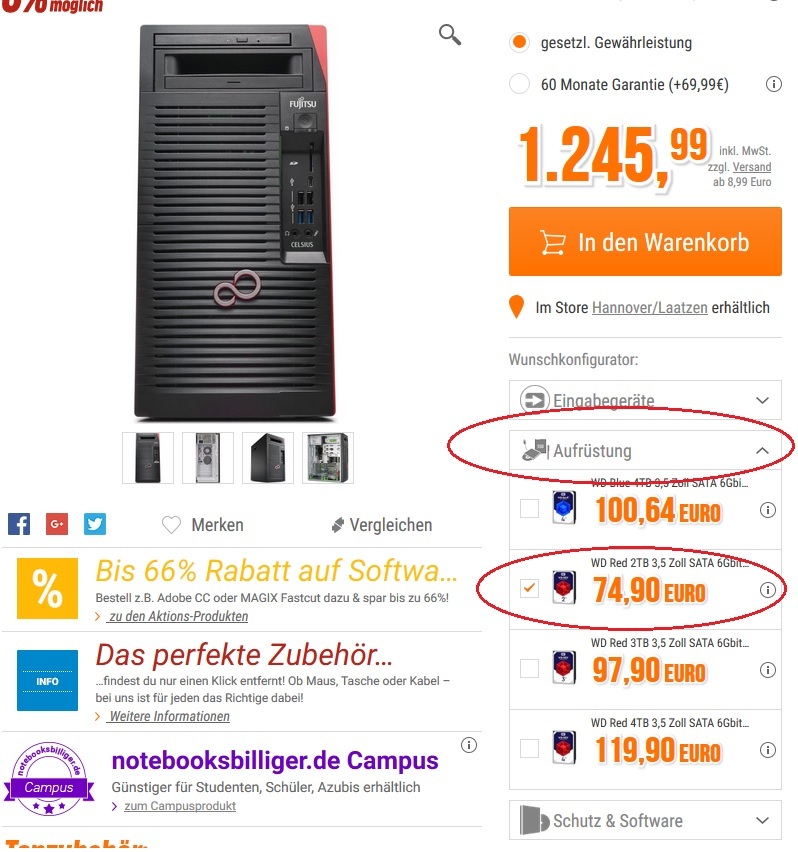Open info icon for WD Red 2TB drive
This screenshot has width=798, height=852.
(x=768, y=590)
